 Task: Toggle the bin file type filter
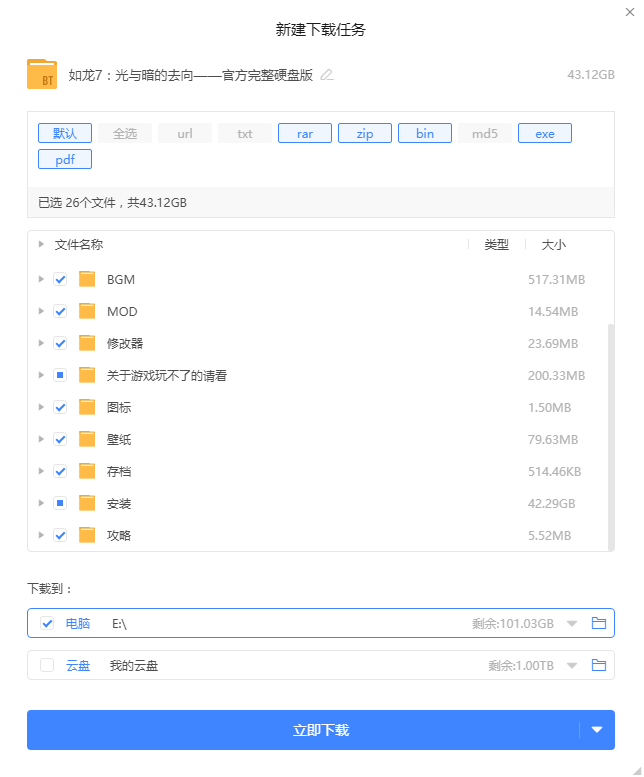point(425,133)
